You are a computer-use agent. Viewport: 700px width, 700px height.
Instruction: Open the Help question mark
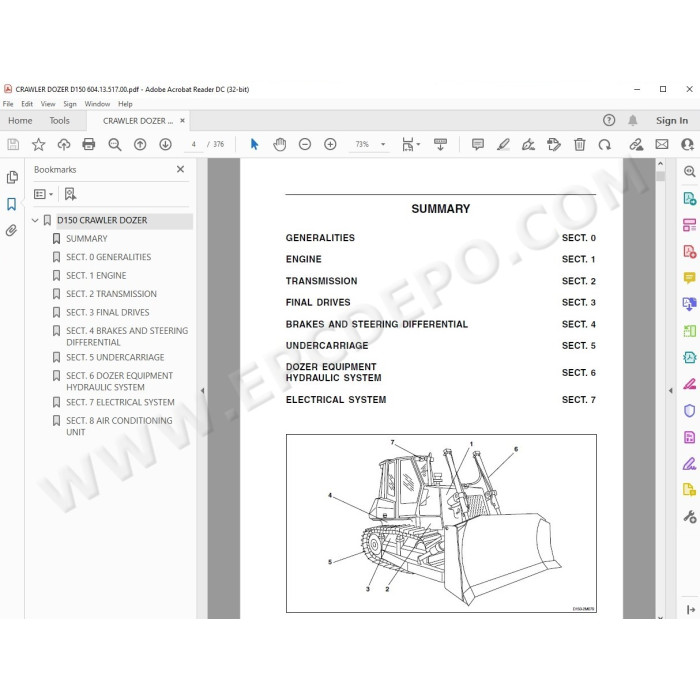[609, 120]
